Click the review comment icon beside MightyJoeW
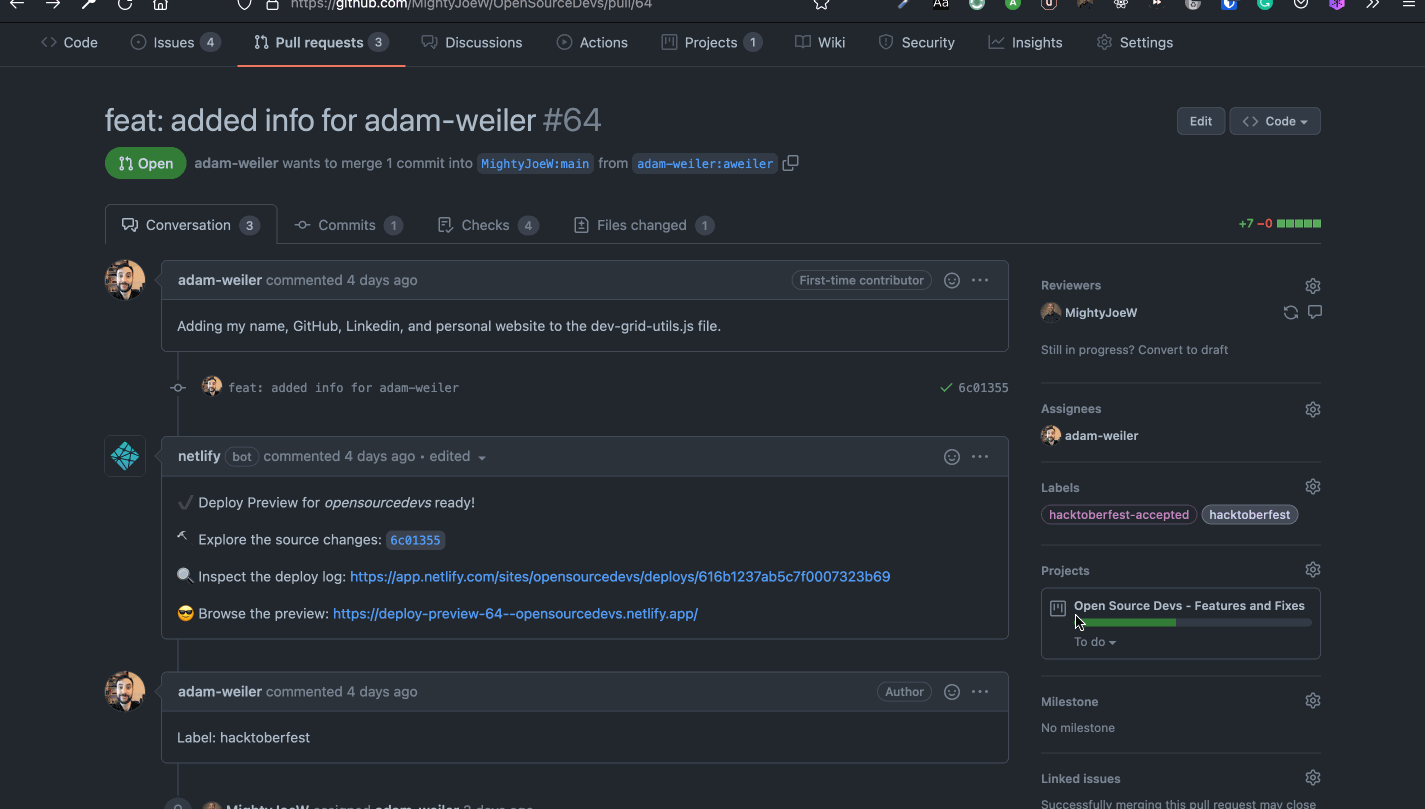Viewport: 1425px width, 809px height. click(1315, 312)
